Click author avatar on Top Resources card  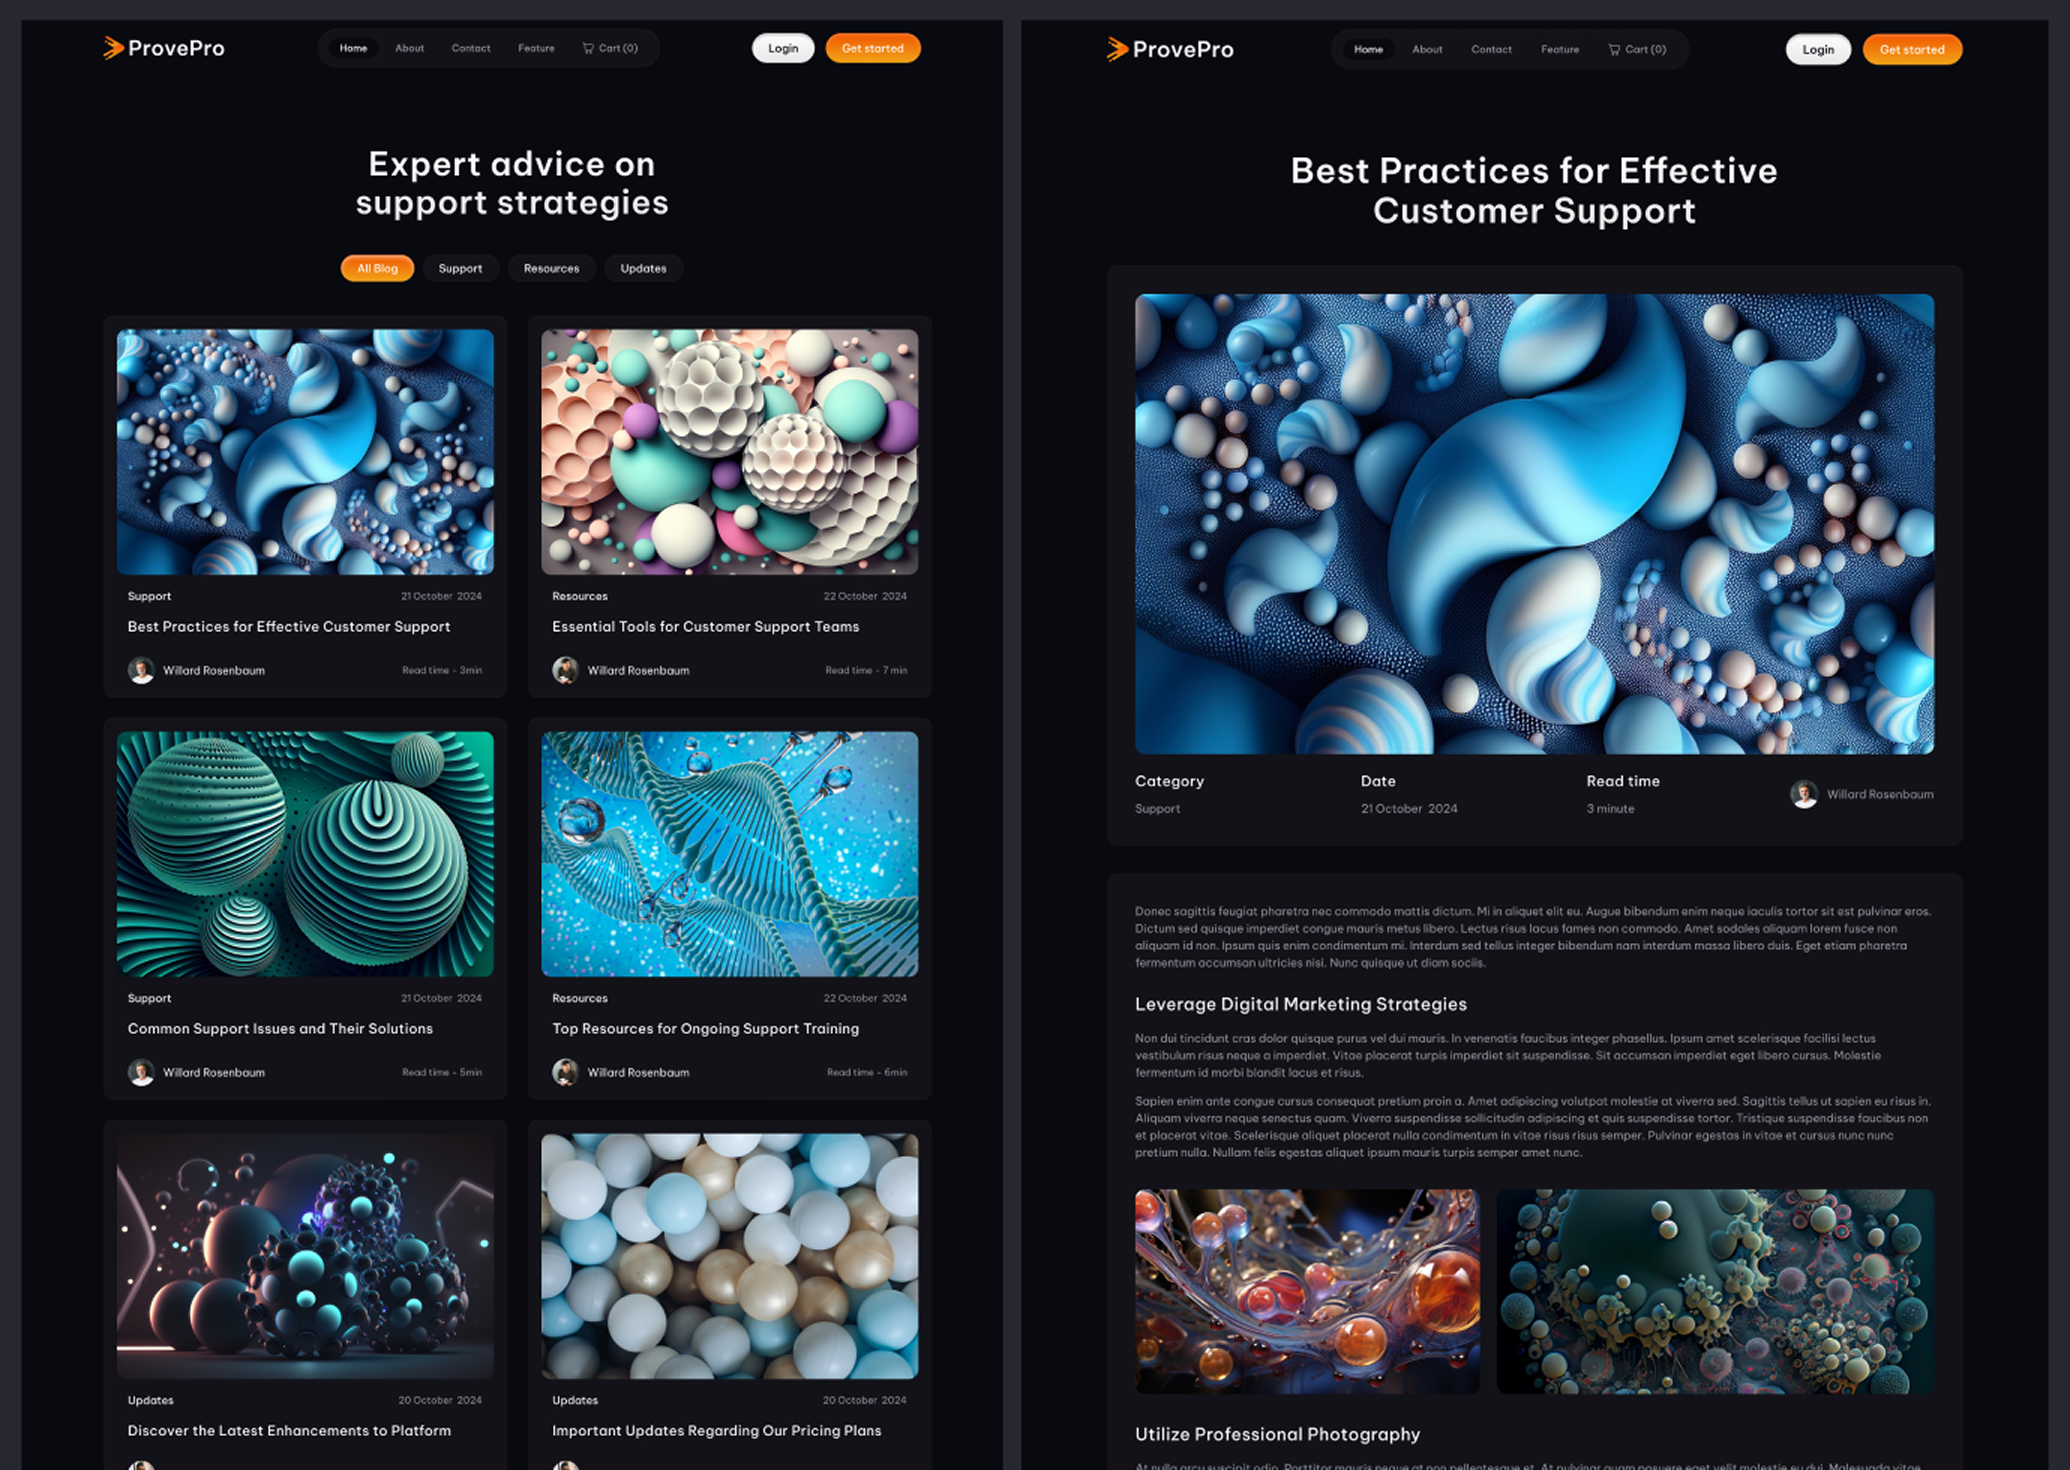pos(565,1072)
